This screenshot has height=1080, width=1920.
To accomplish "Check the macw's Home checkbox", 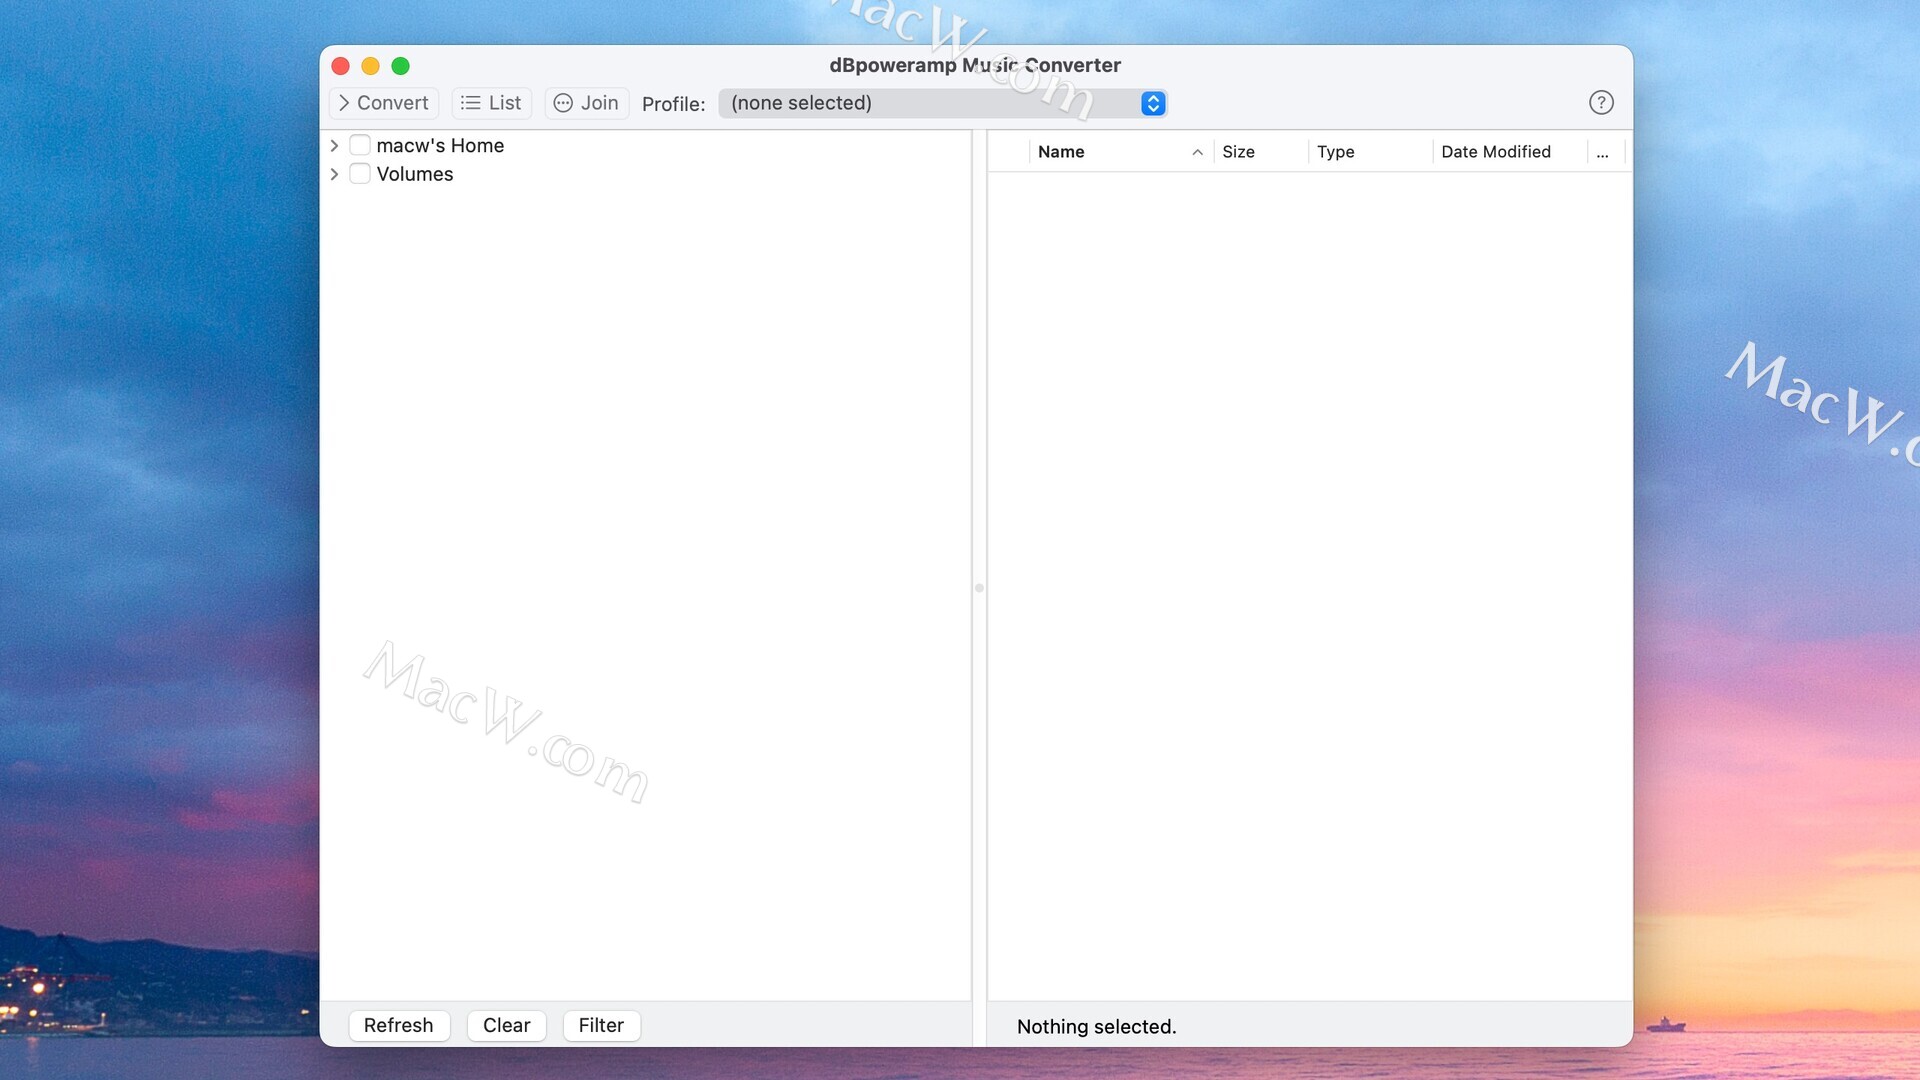I will coord(360,146).
